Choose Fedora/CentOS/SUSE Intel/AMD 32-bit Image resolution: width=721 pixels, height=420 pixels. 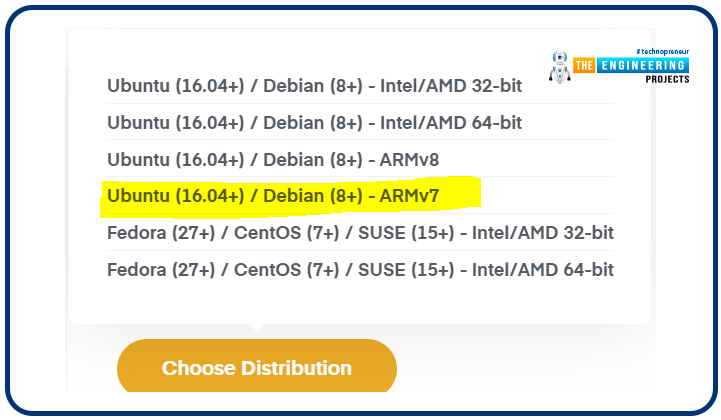[x=360, y=233]
